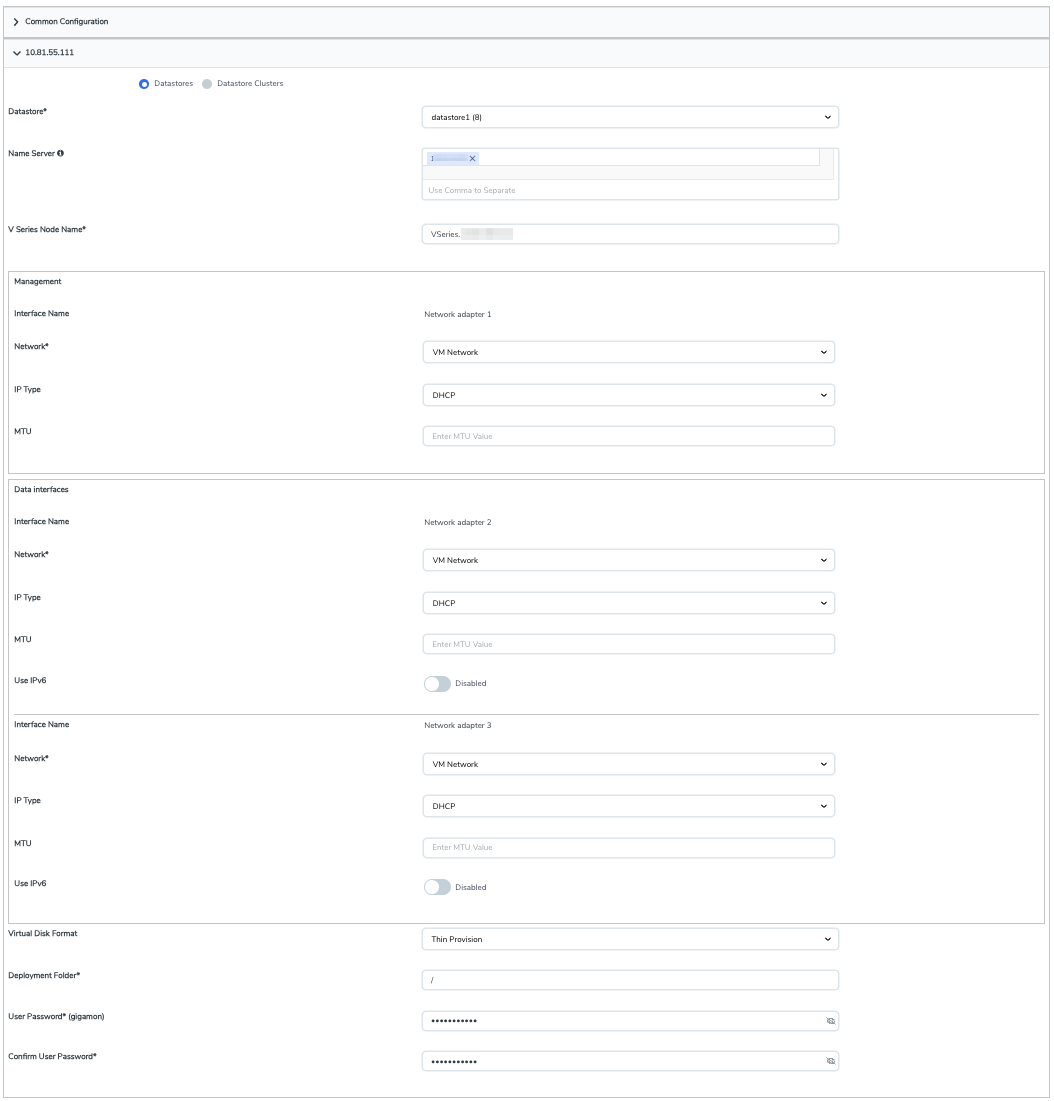Open IP Type dropdown for Network adapter 3
1054x1101 pixels.
(x=628, y=806)
